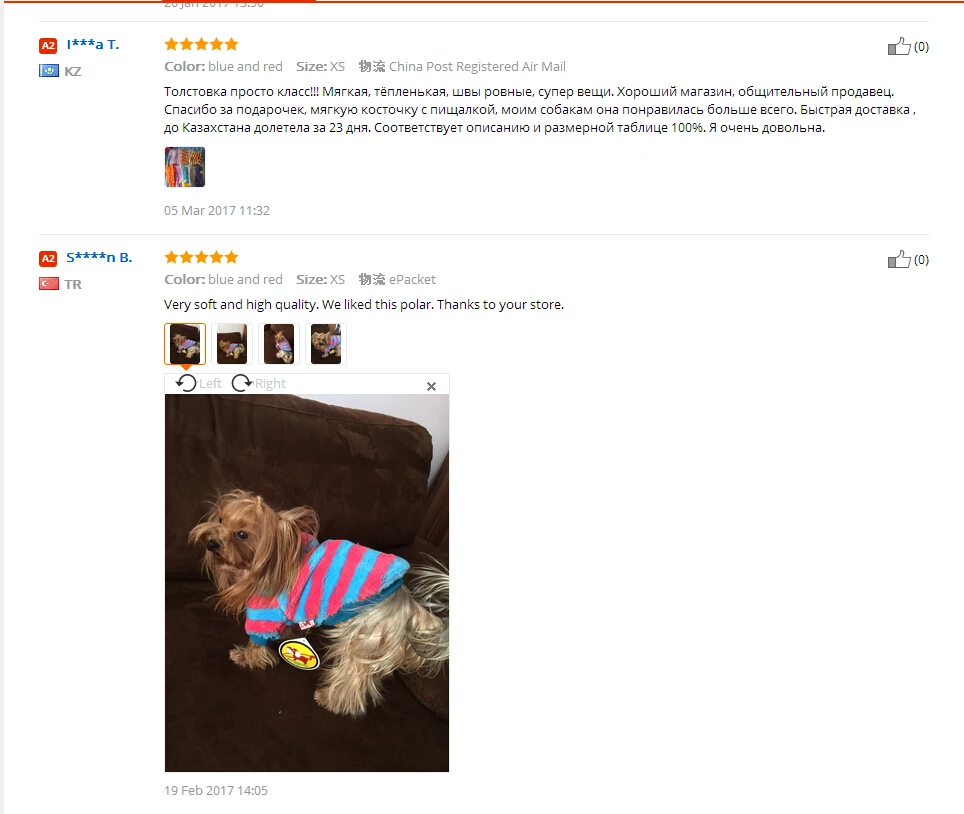Click the Kazakhstan flag icon
Image resolution: width=964 pixels, height=814 pixels.
pos(48,71)
